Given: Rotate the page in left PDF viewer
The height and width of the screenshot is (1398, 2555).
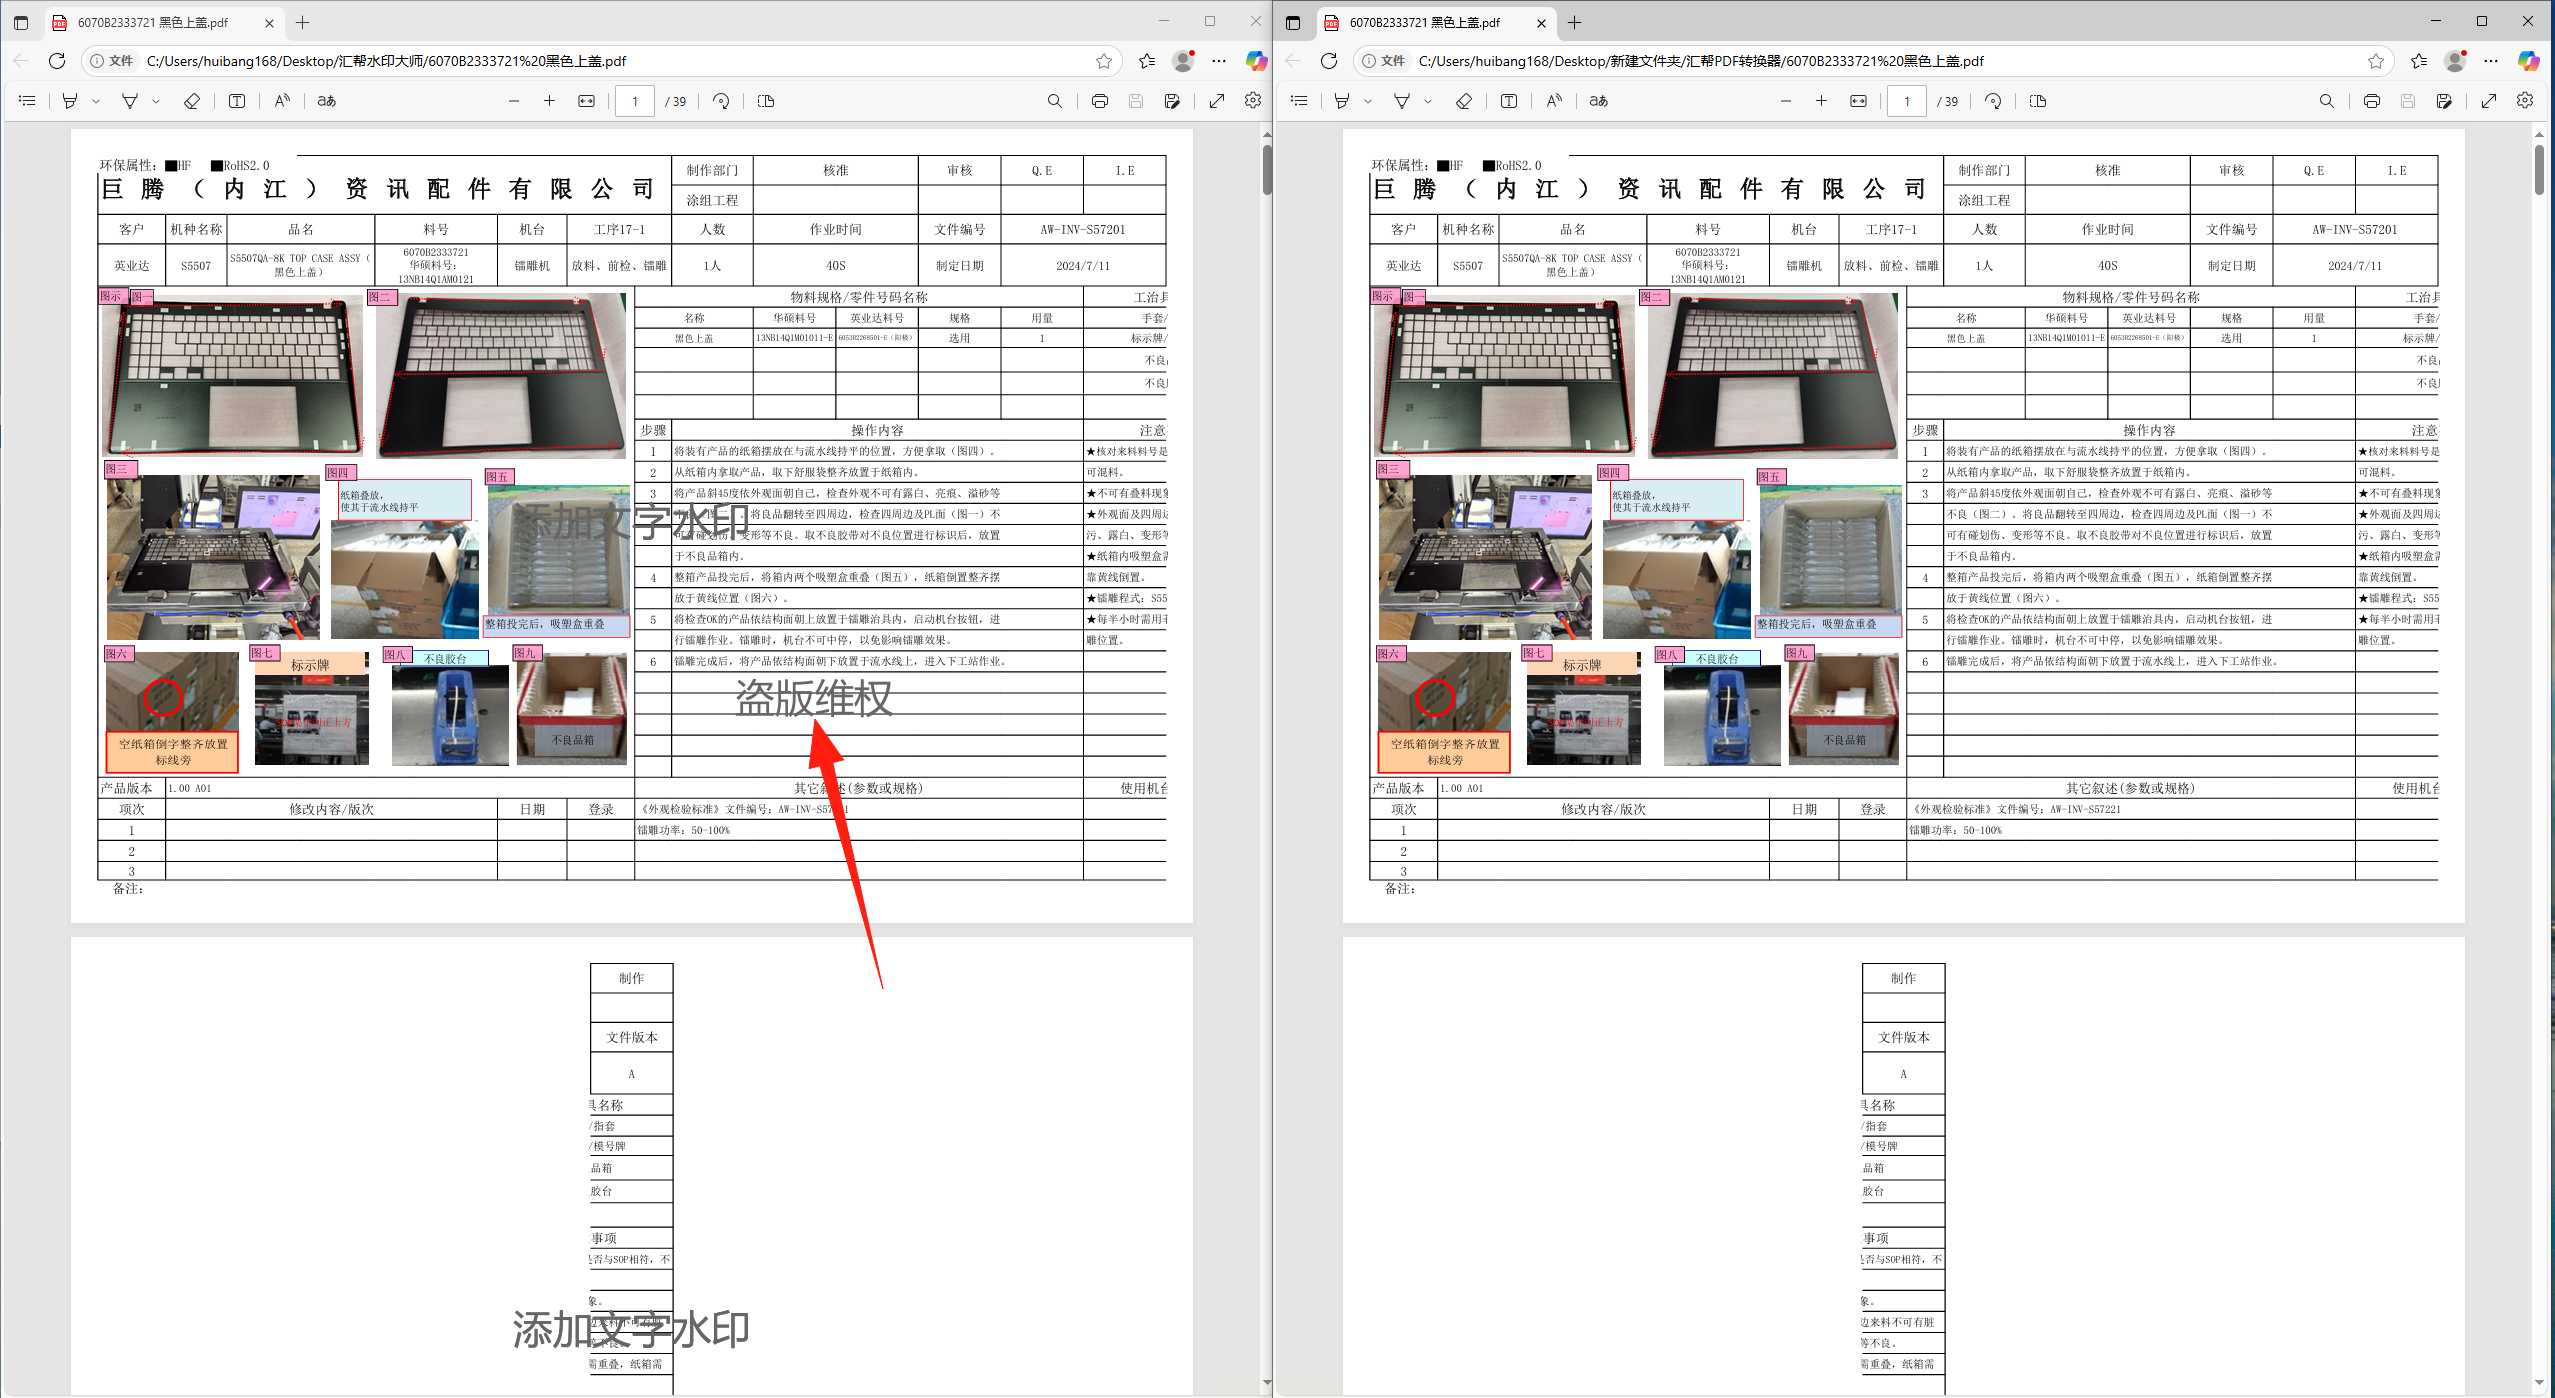Looking at the screenshot, I should click(721, 101).
